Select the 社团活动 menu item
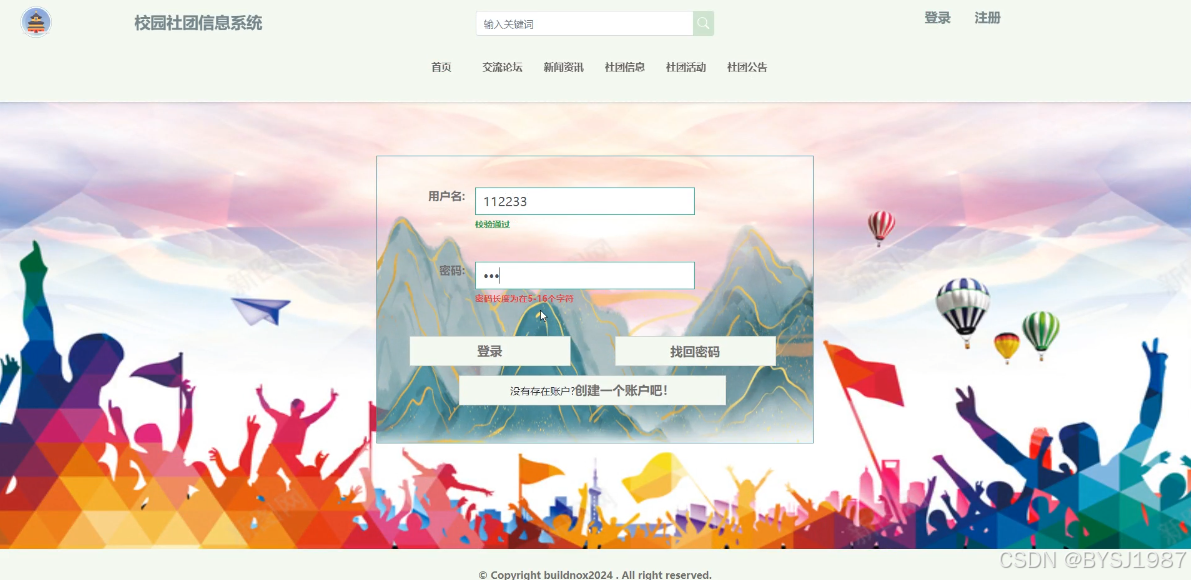 (686, 68)
